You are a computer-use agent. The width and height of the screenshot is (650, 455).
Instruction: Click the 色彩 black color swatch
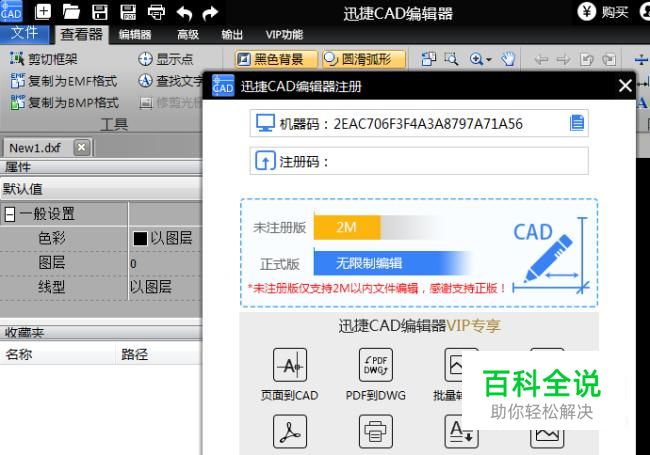[x=140, y=239]
